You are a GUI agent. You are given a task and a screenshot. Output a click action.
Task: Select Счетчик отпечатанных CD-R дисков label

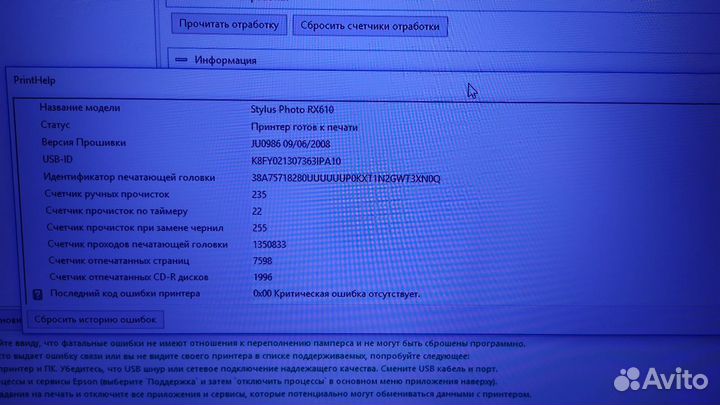coord(129,277)
